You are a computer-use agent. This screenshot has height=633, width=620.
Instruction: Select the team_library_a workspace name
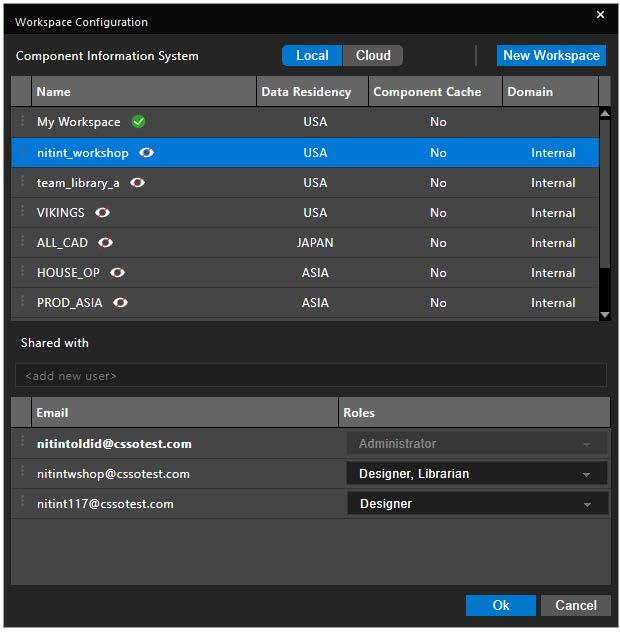(78, 183)
